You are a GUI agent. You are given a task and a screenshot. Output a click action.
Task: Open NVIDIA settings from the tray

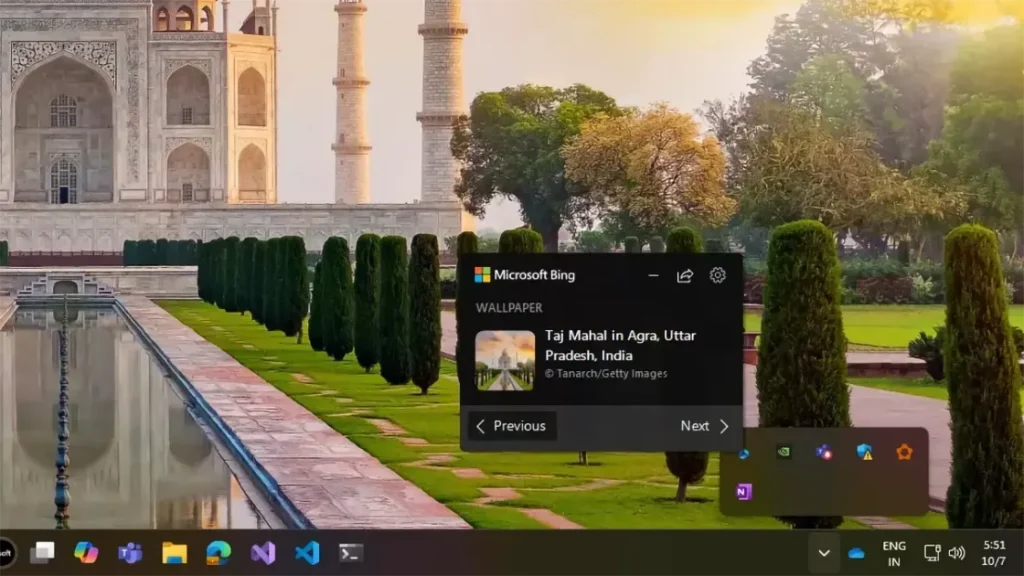(783, 452)
